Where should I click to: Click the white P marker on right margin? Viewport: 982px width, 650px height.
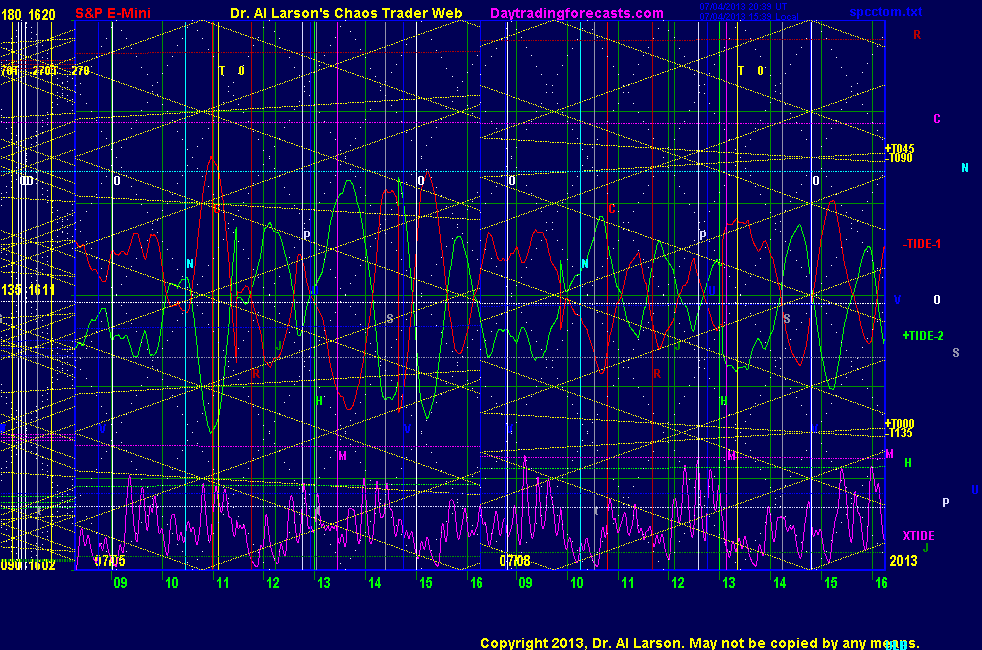pos(945,502)
